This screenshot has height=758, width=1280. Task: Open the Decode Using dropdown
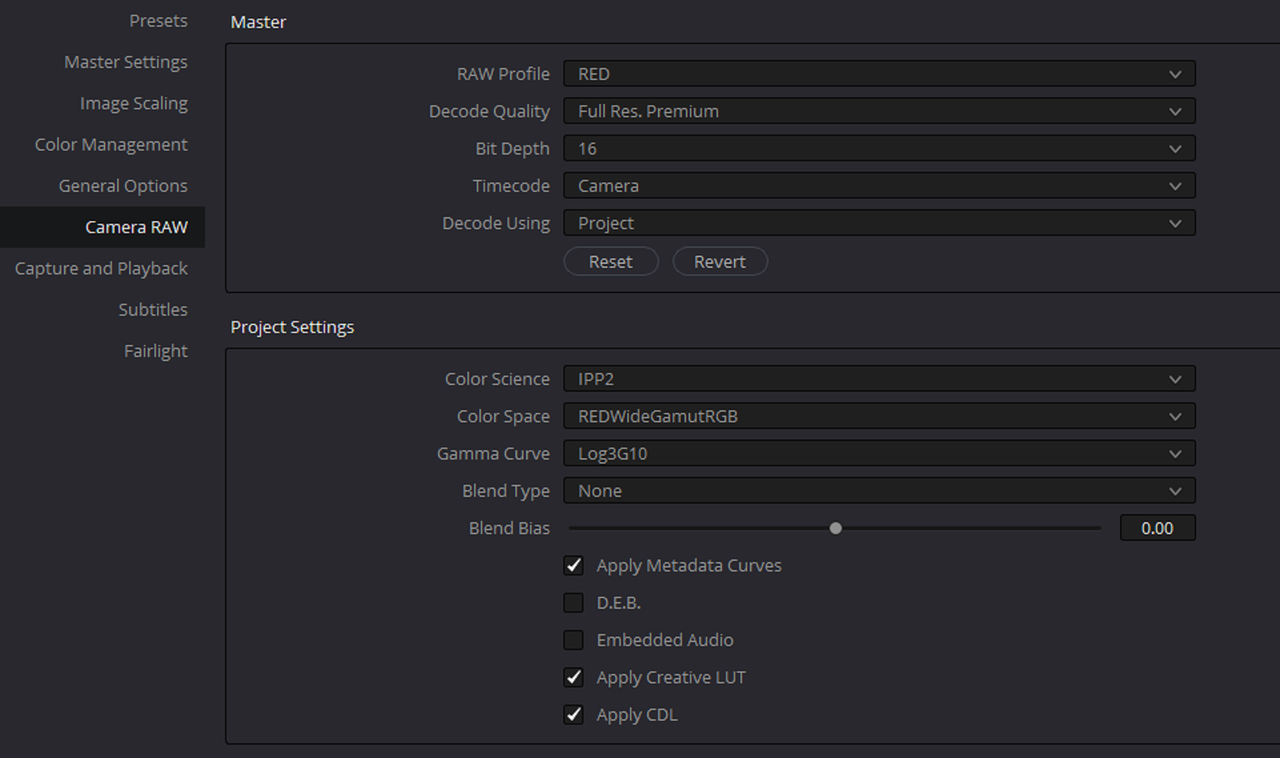pyautogui.click(x=879, y=223)
